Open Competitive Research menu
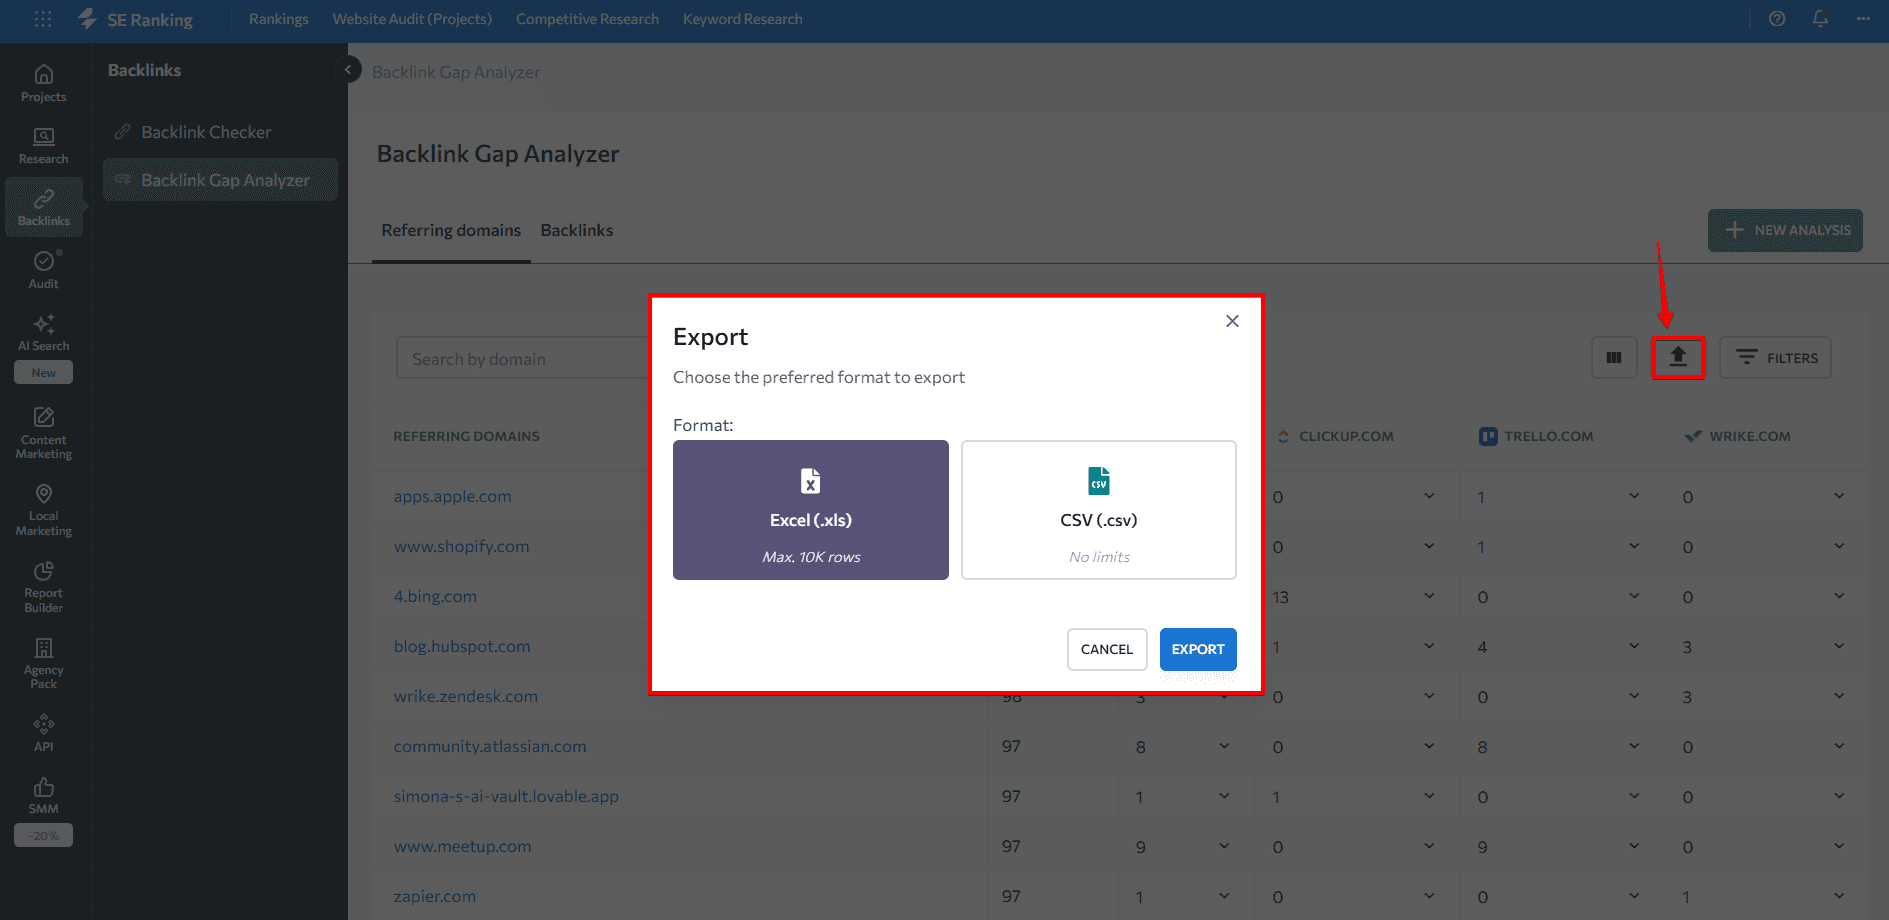The width and height of the screenshot is (1889, 920). pyautogui.click(x=587, y=19)
